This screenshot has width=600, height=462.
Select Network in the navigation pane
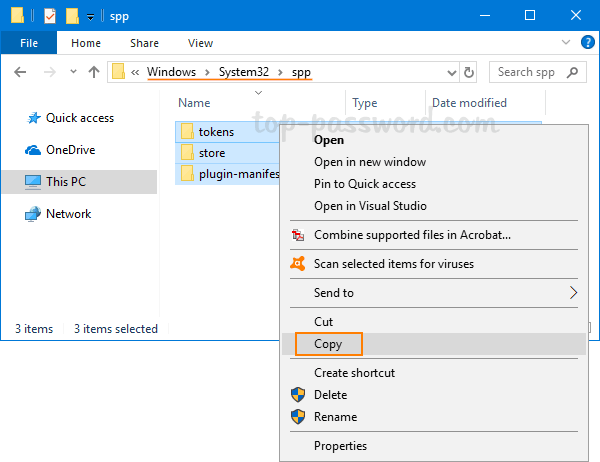68,214
